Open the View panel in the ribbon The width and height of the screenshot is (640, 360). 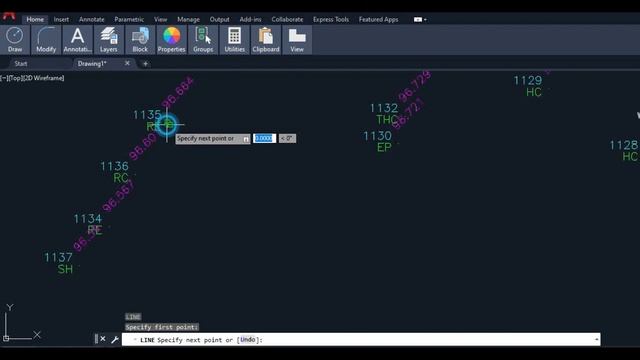click(x=297, y=40)
